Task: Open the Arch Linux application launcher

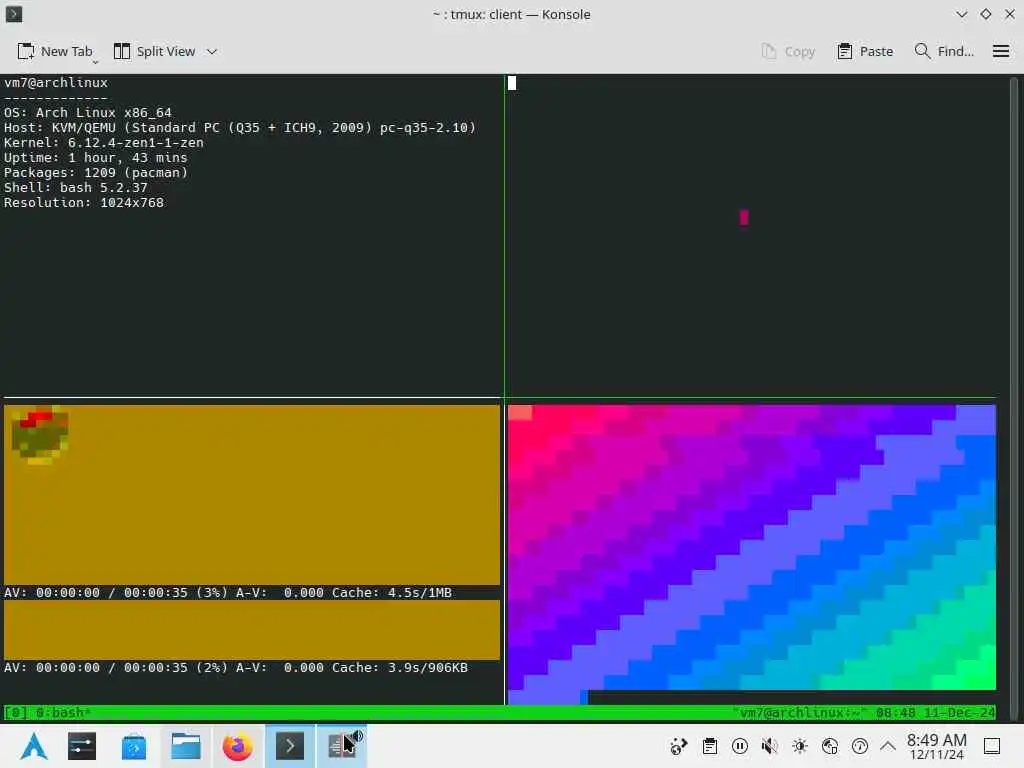Action: click(33, 746)
